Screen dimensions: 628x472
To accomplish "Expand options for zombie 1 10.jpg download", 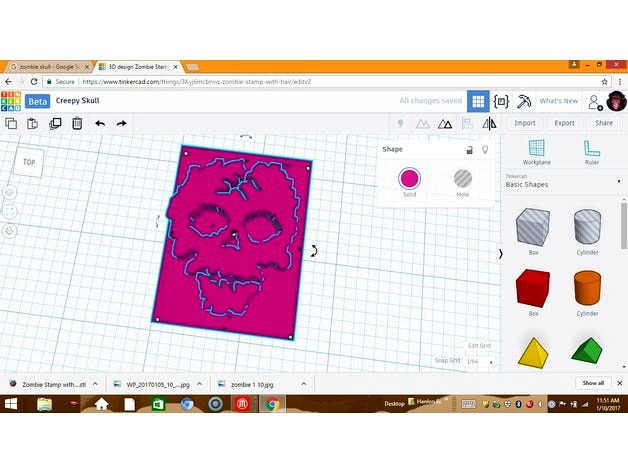I will 304,384.
